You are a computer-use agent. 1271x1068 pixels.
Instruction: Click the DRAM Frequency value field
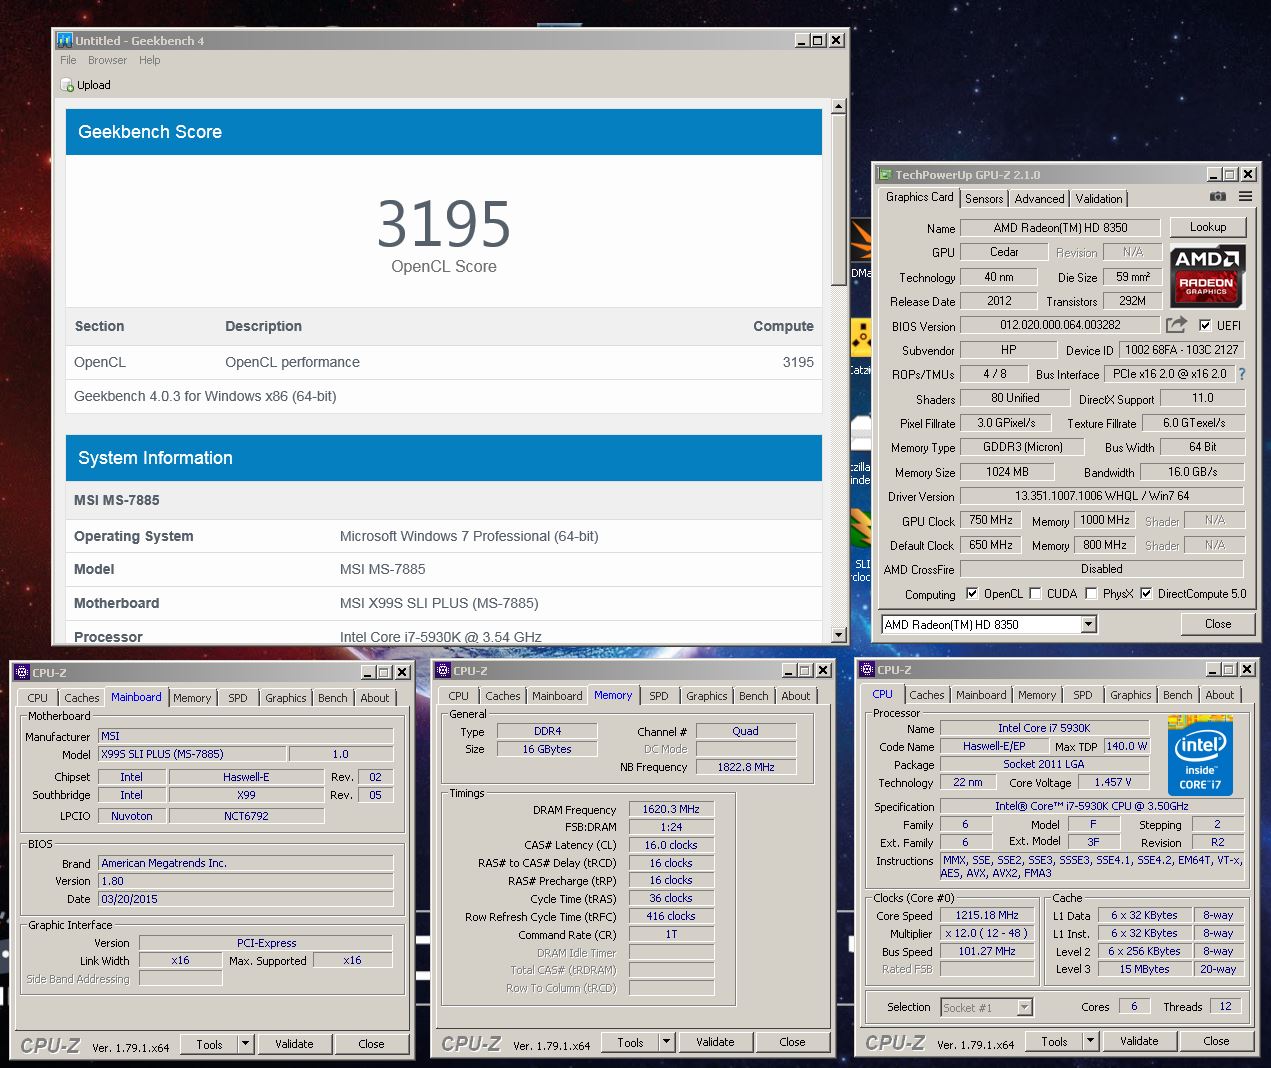(671, 809)
